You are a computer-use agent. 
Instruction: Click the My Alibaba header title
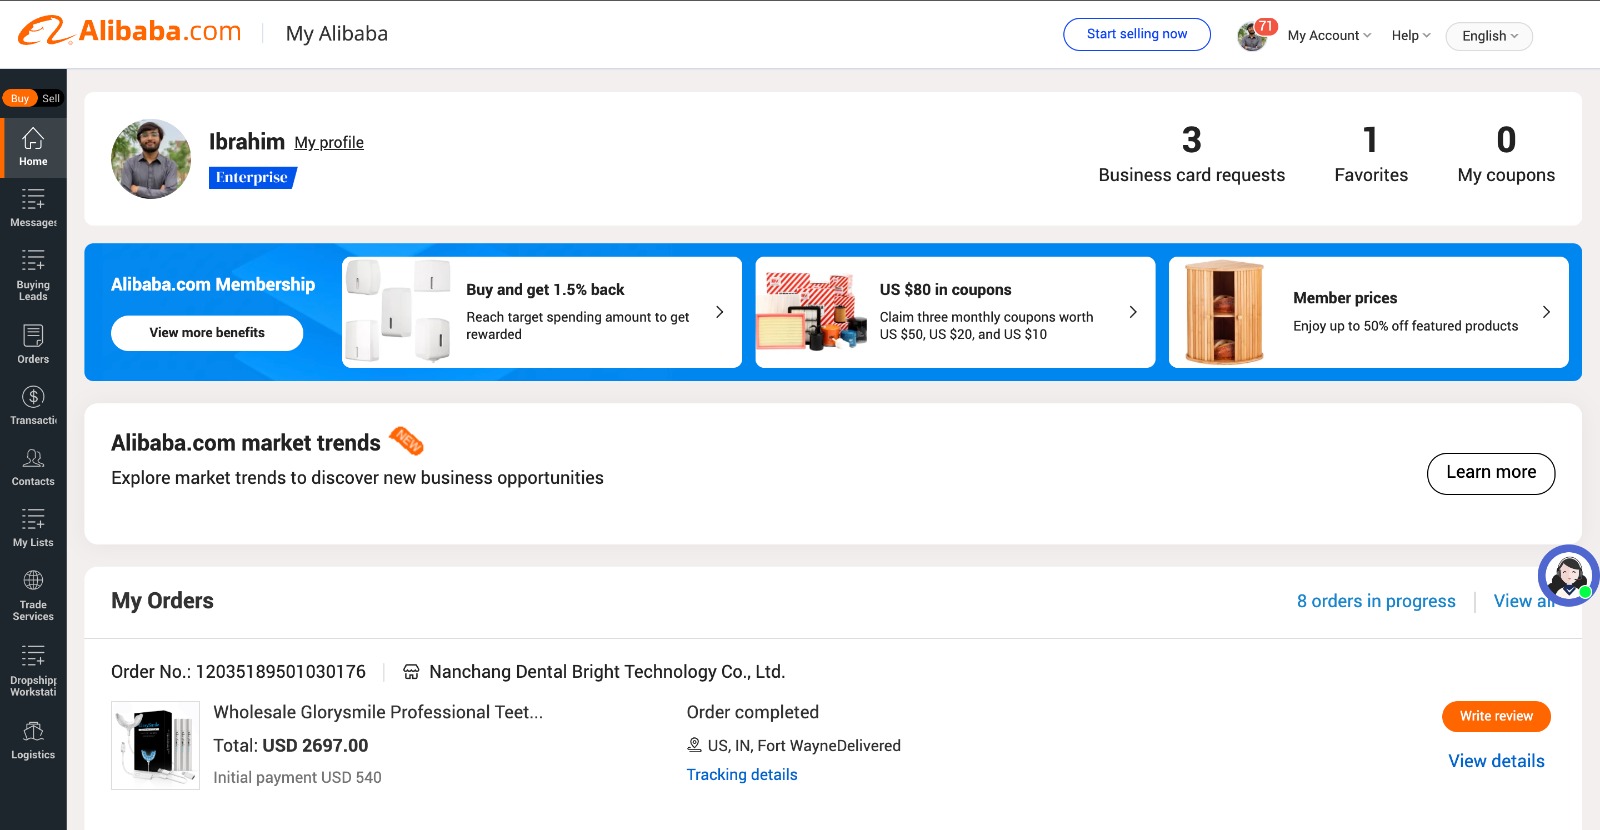337,34
